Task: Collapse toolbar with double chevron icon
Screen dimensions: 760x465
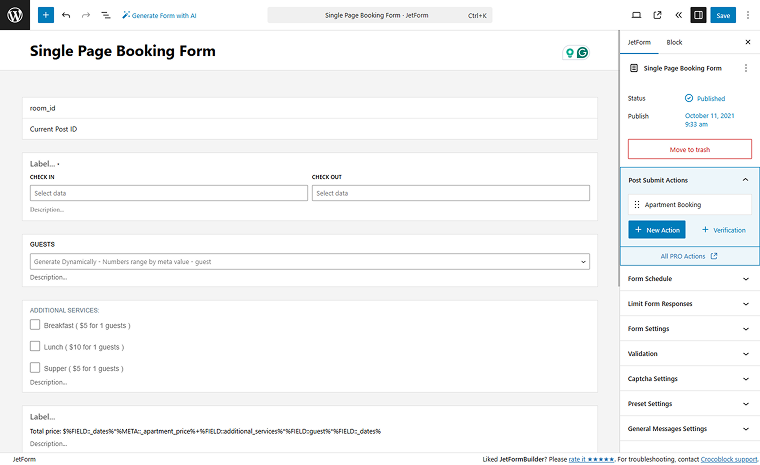Action: tap(679, 15)
